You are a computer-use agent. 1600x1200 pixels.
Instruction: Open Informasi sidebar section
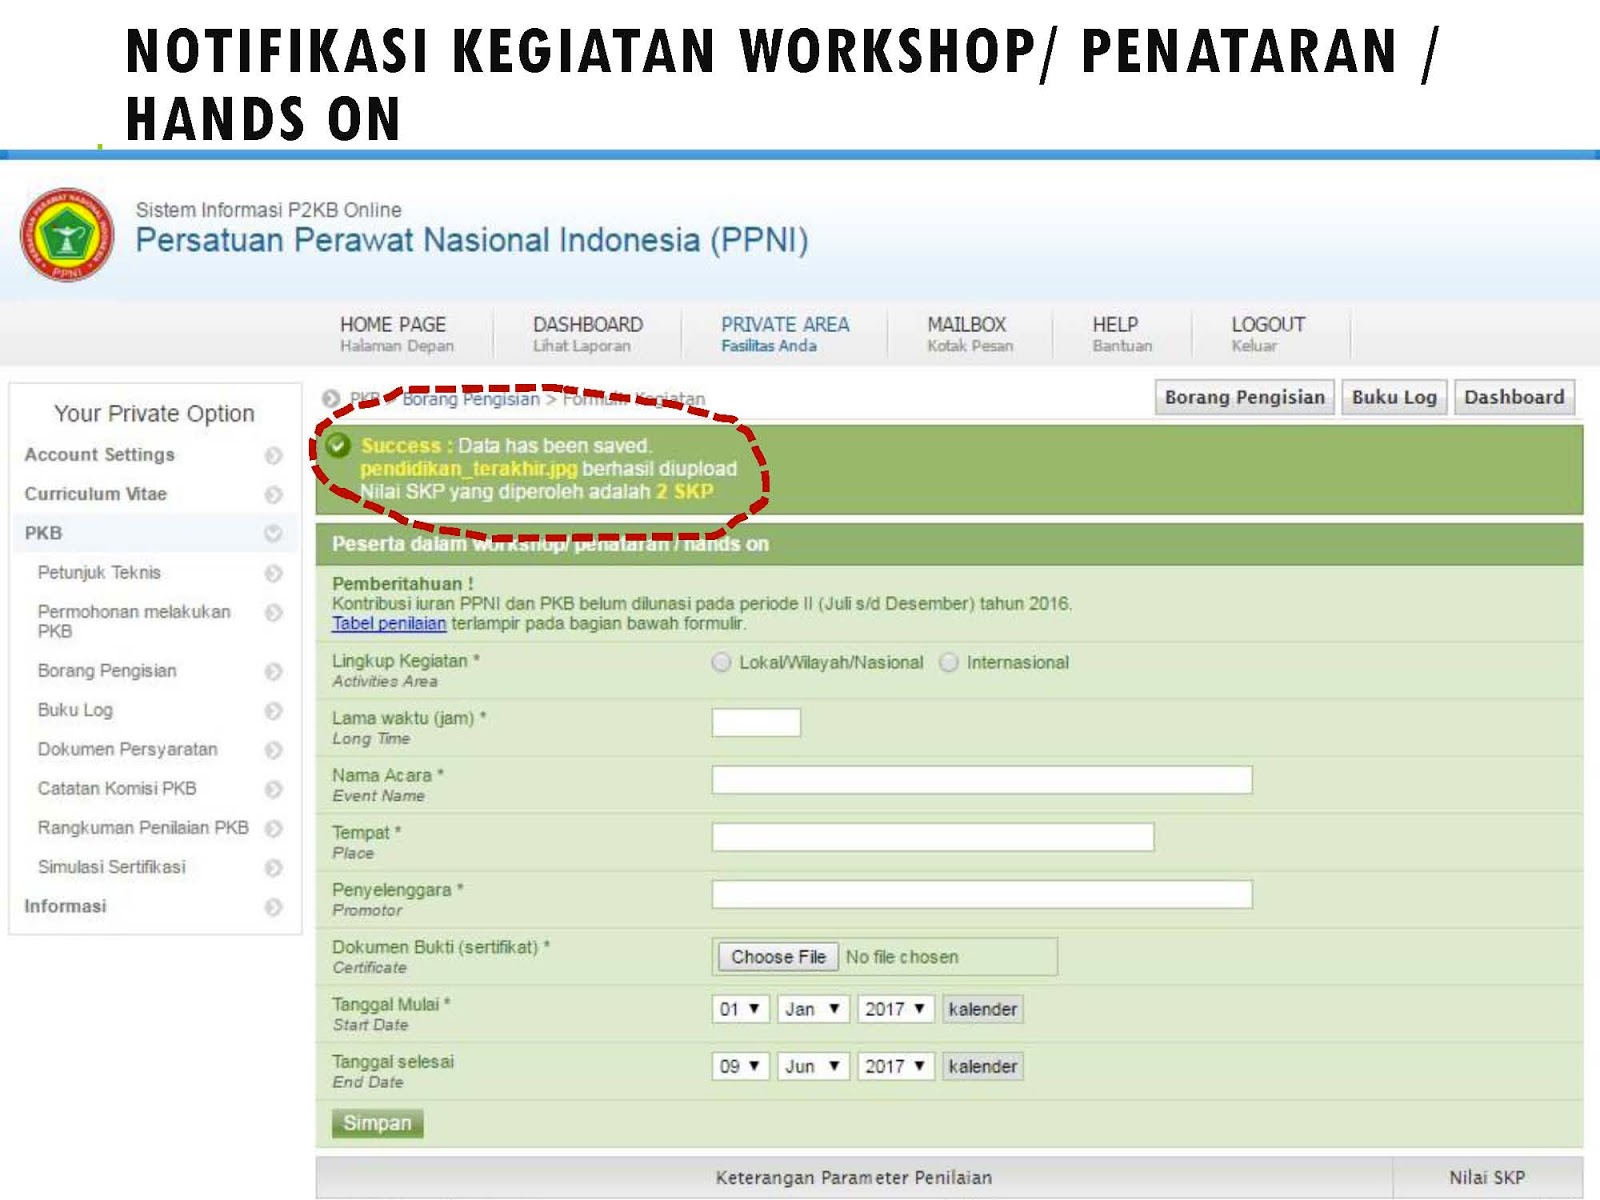coord(65,906)
